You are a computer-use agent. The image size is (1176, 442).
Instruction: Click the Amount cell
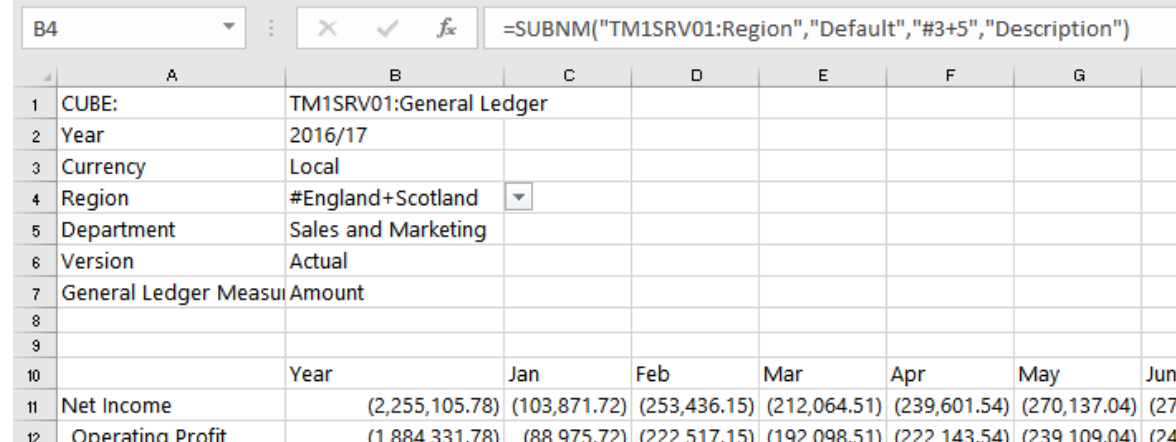pyautogui.click(x=394, y=293)
